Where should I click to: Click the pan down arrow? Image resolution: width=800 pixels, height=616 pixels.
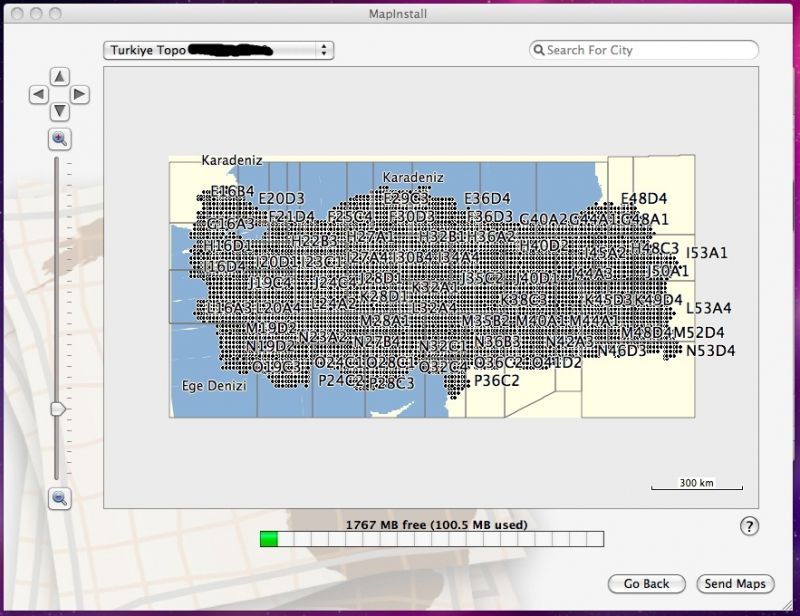60,111
